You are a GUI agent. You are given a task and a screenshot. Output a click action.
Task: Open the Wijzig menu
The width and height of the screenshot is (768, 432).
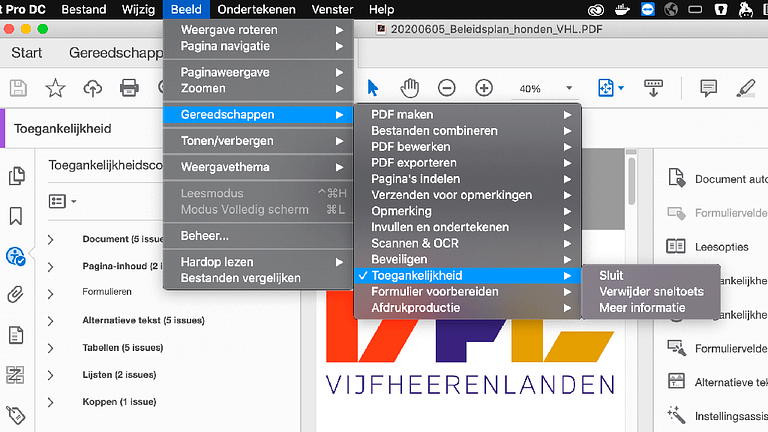click(139, 9)
